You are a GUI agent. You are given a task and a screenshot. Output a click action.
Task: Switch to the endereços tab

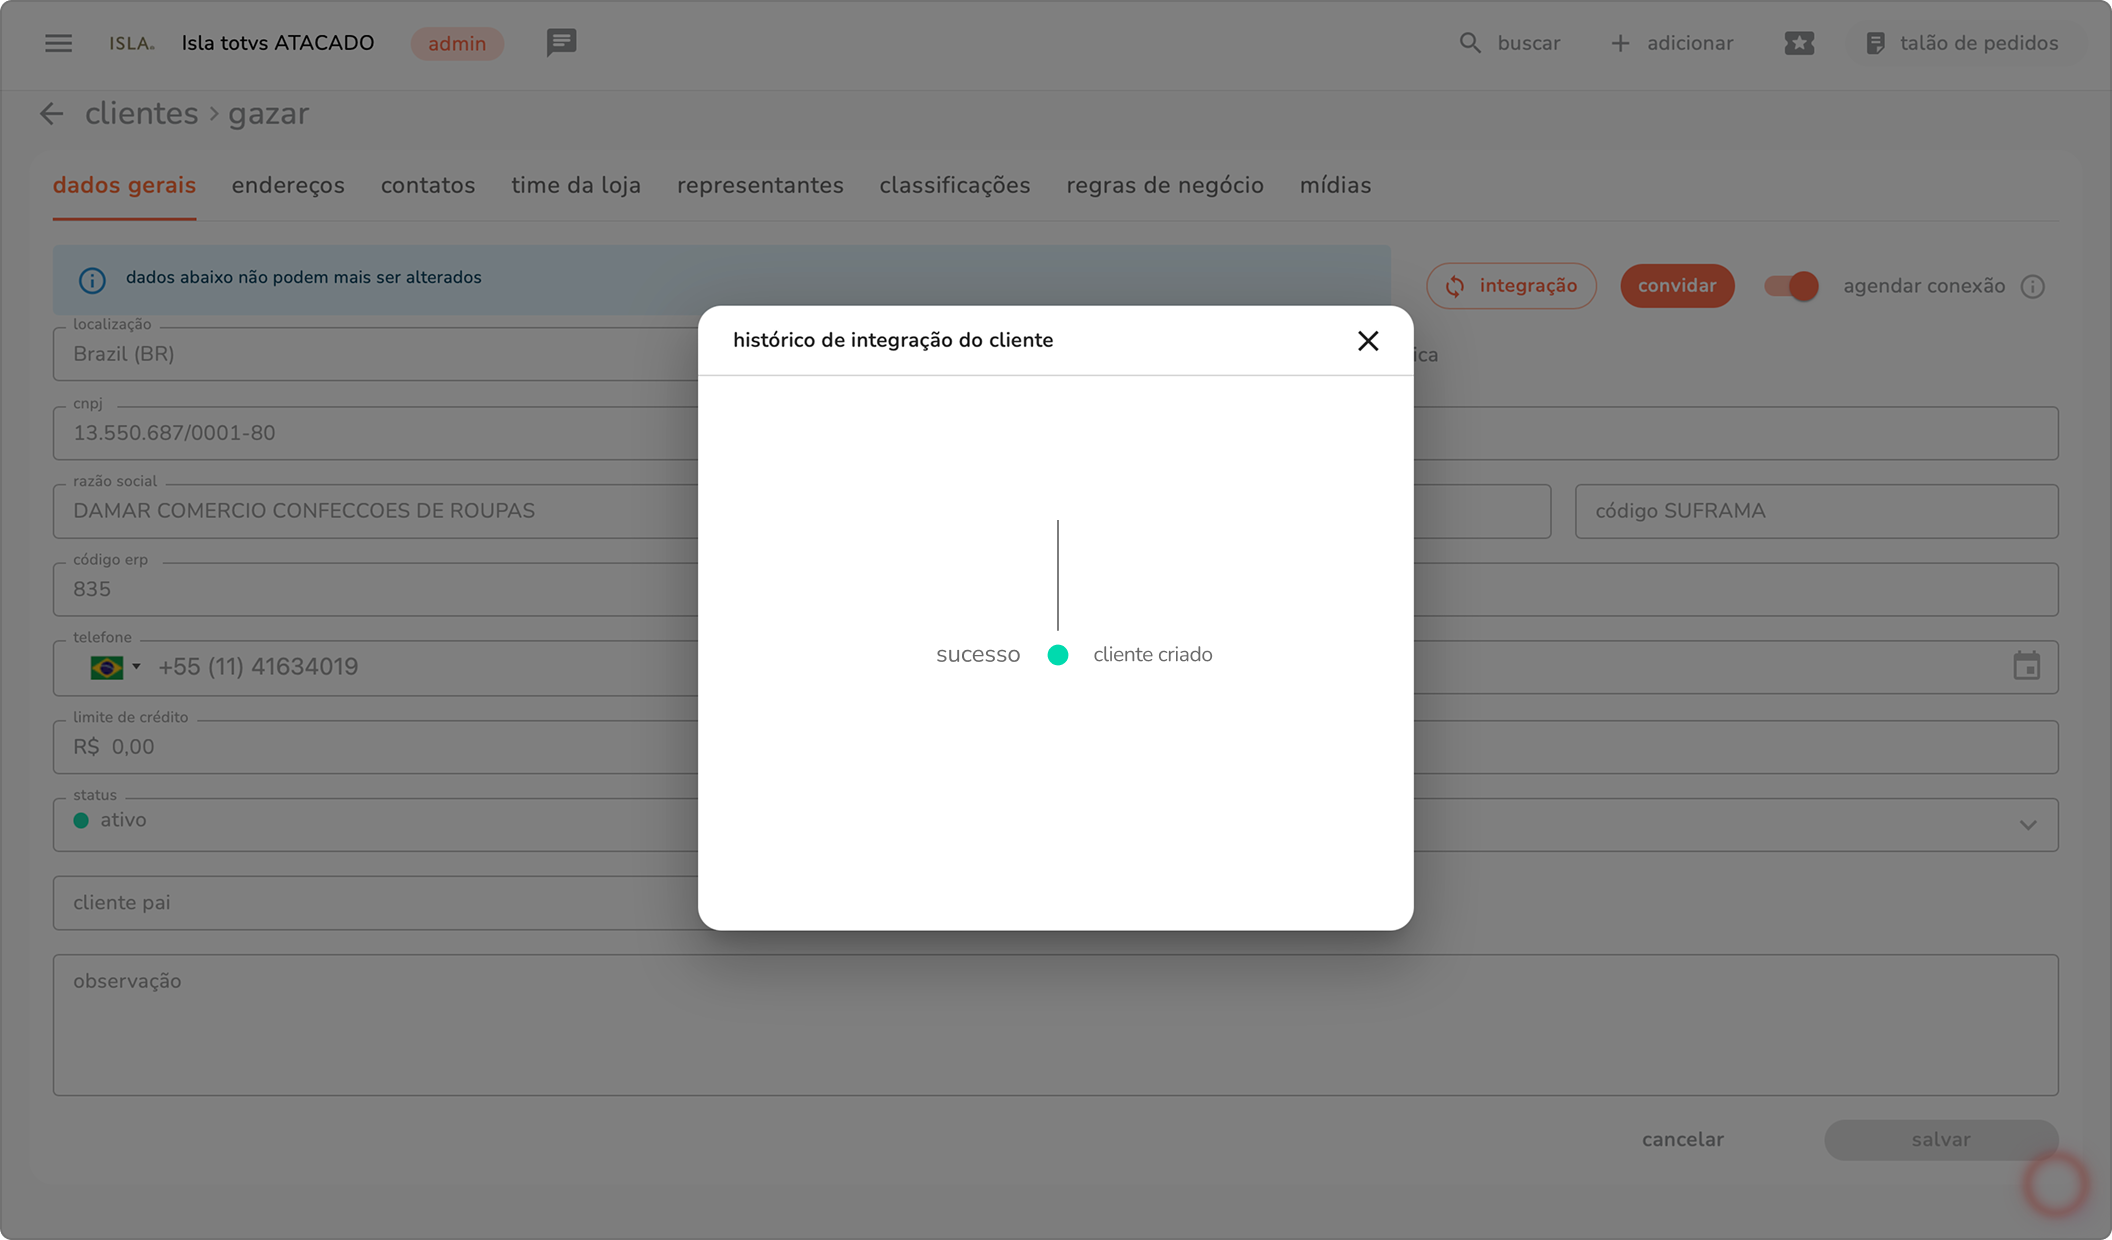click(288, 186)
